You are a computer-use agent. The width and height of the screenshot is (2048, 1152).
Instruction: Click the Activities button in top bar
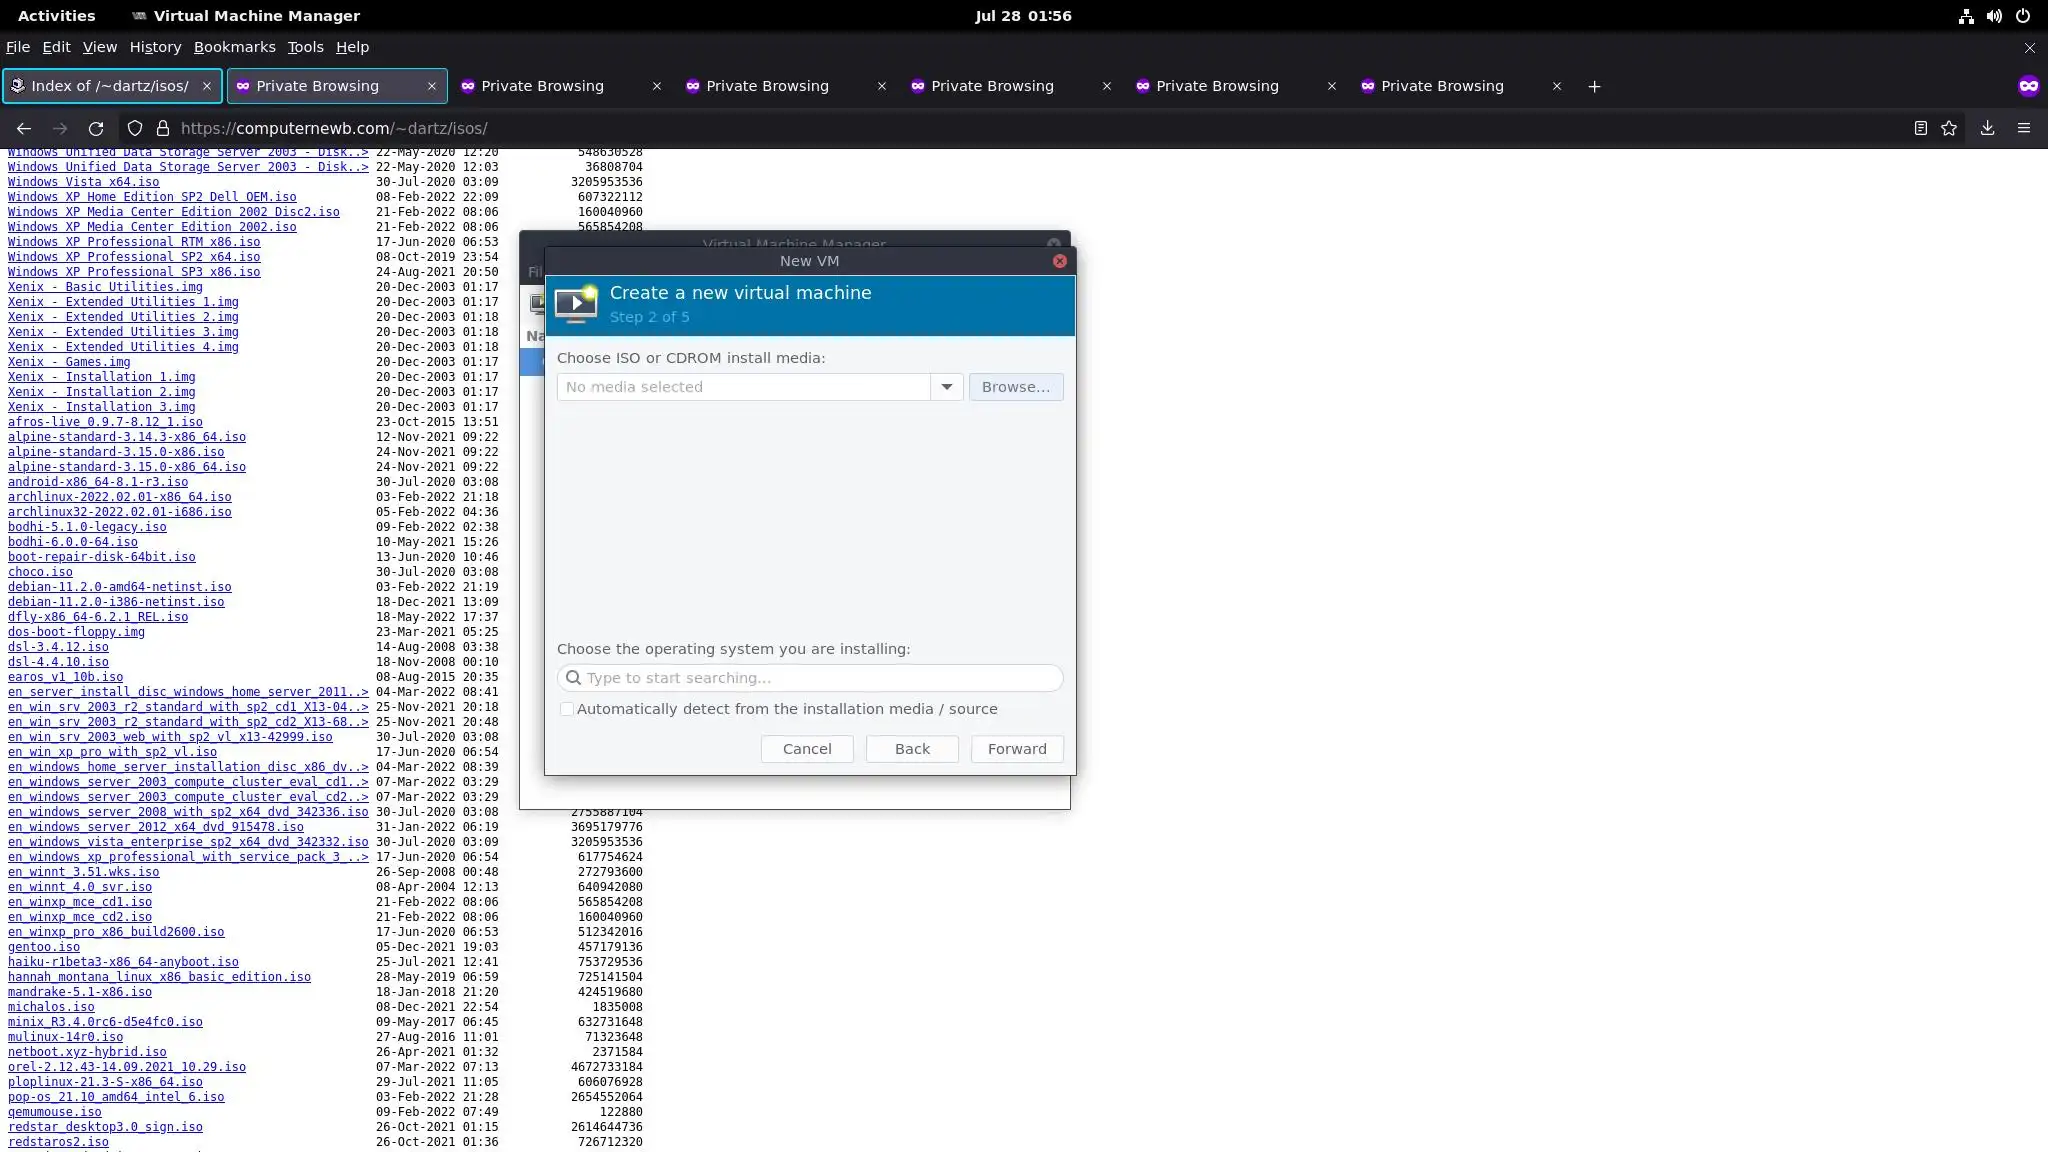(56, 16)
